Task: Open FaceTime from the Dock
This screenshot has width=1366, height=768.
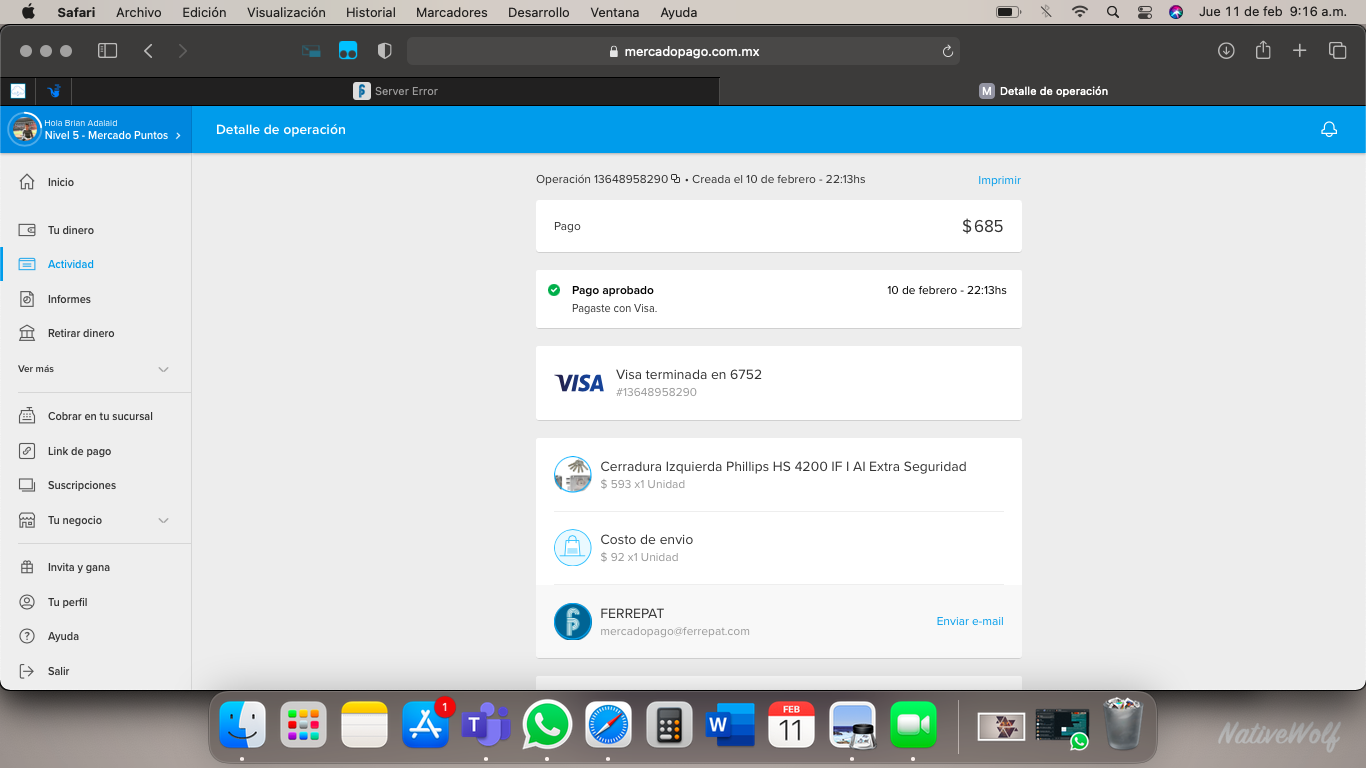Action: click(x=913, y=725)
